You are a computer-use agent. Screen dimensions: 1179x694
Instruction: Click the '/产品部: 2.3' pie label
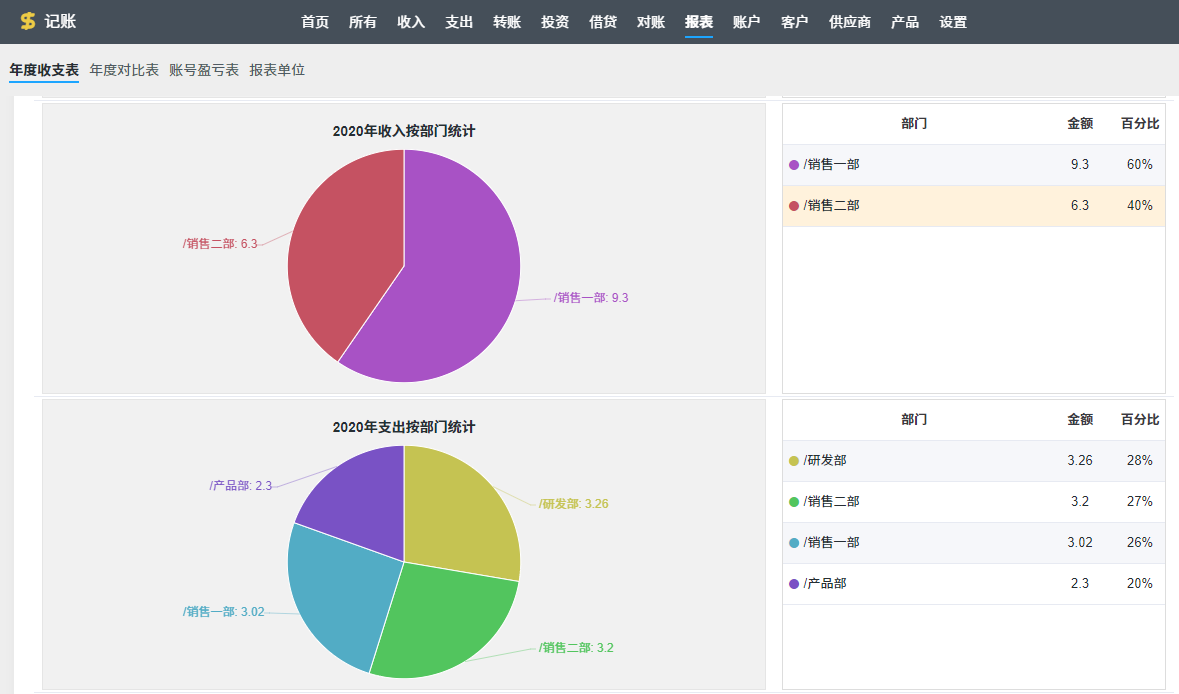coord(241,486)
